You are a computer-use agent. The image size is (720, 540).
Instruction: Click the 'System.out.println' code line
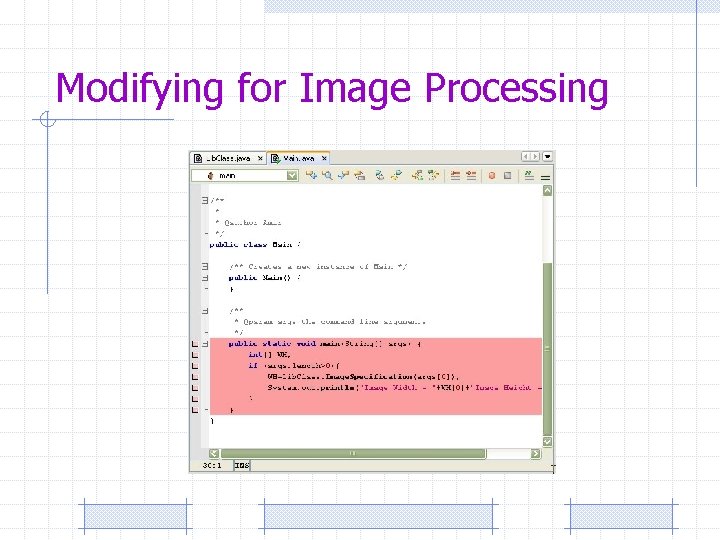coord(404,388)
